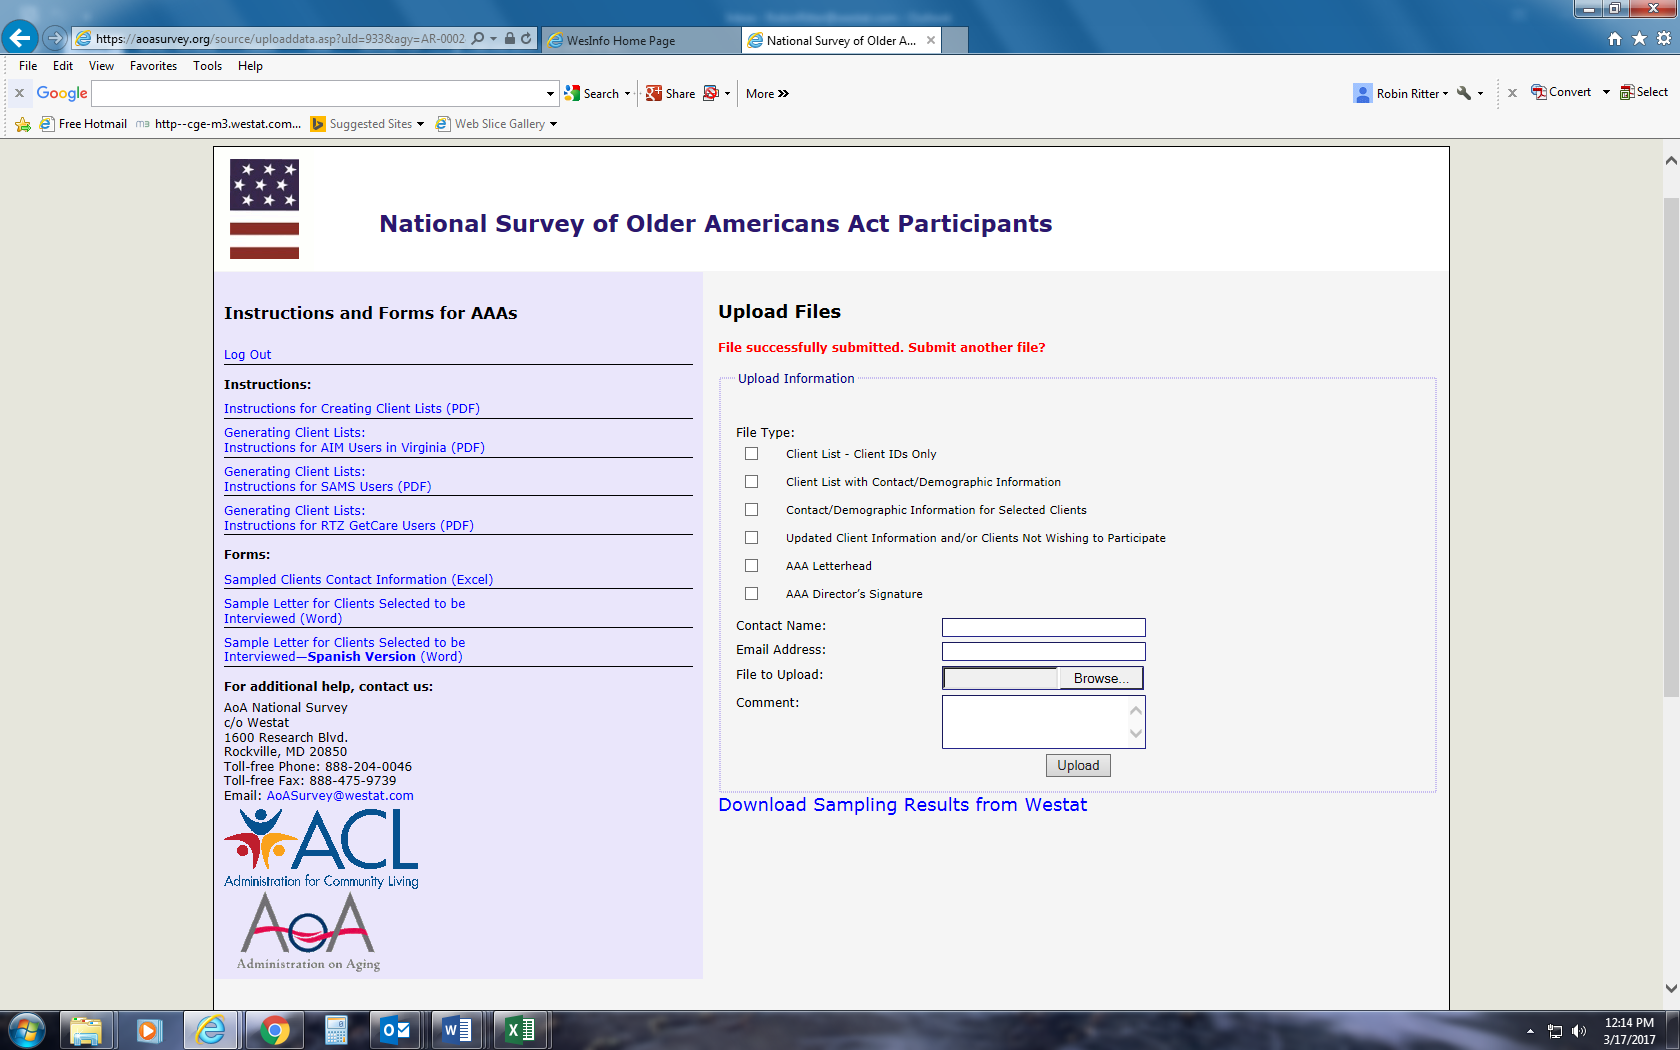Open Google Chrome from taskbar
This screenshot has height=1050, width=1680.
[274, 1030]
